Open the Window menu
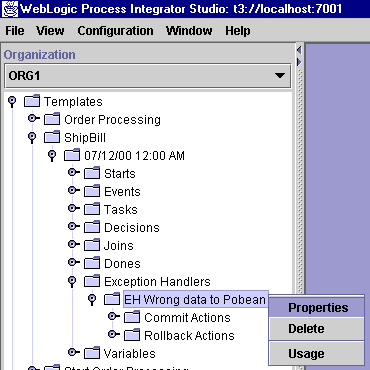Image resolution: width=370 pixels, height=370 pixels. click(189, 31)
